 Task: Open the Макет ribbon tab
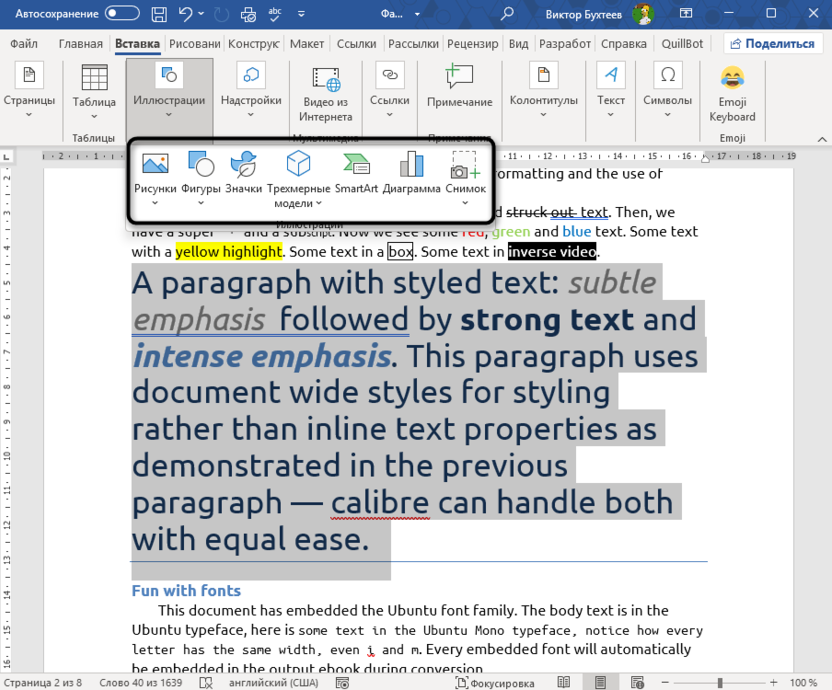pyautogui.click(x=307, y=44)
